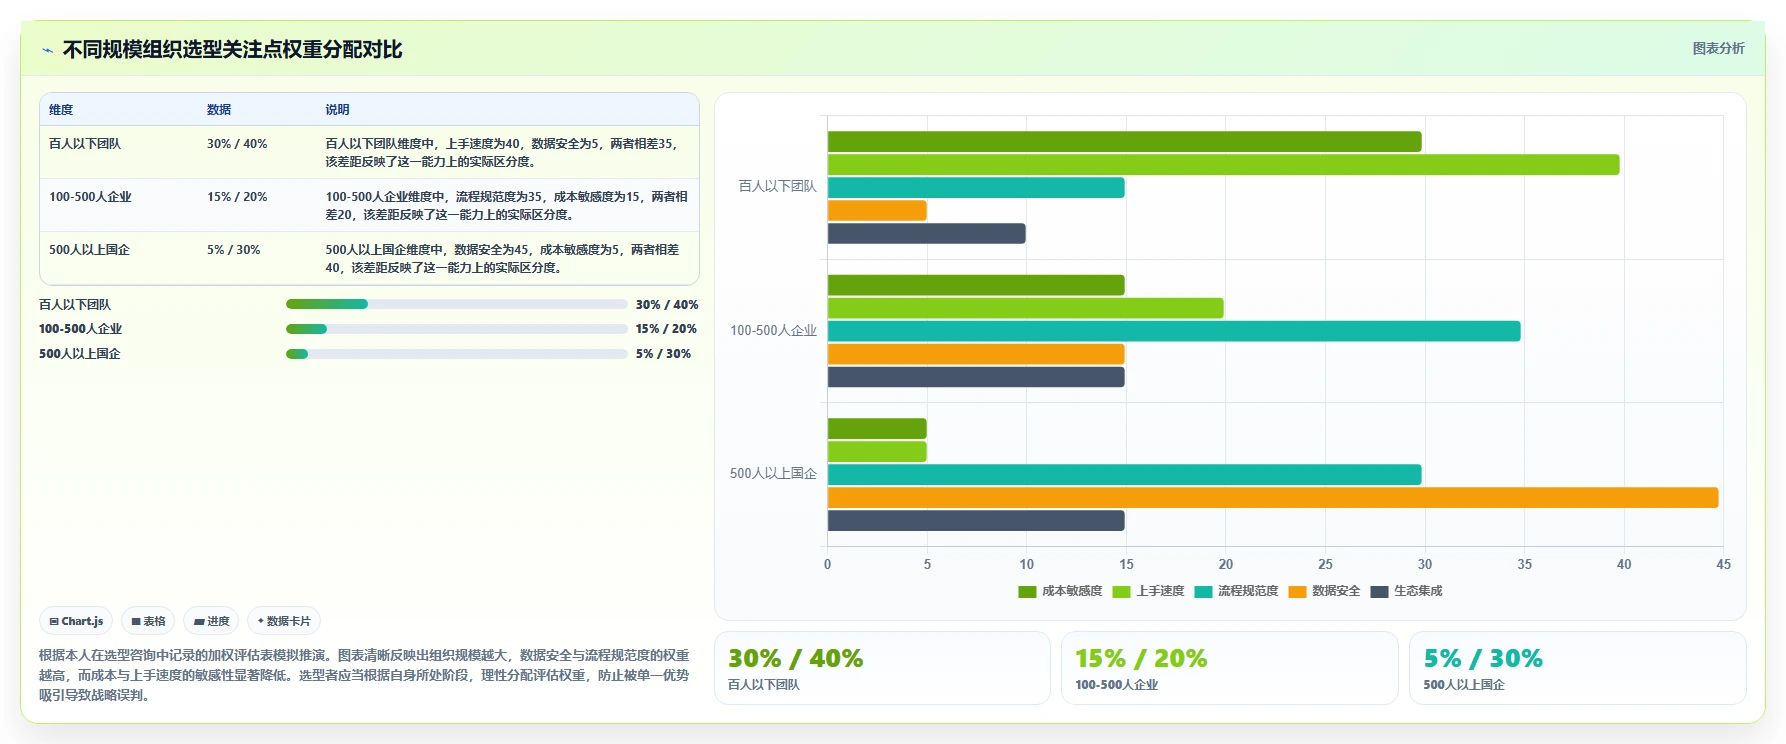The height and width of the screenshot is (744, 1786).
Task: Click the 500人以上国企 y-axis label
Action: point(773,474)
